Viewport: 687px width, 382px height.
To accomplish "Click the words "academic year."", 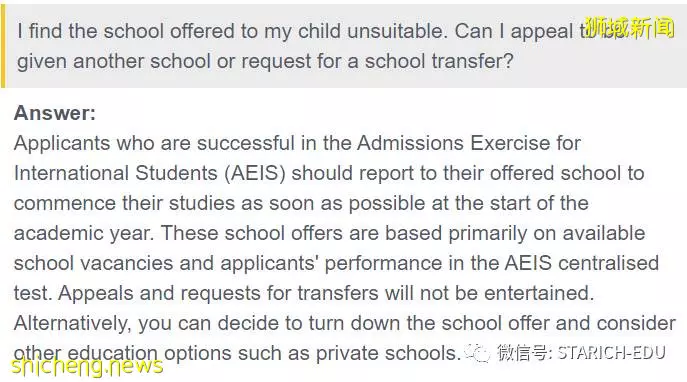I will (84, 233).
